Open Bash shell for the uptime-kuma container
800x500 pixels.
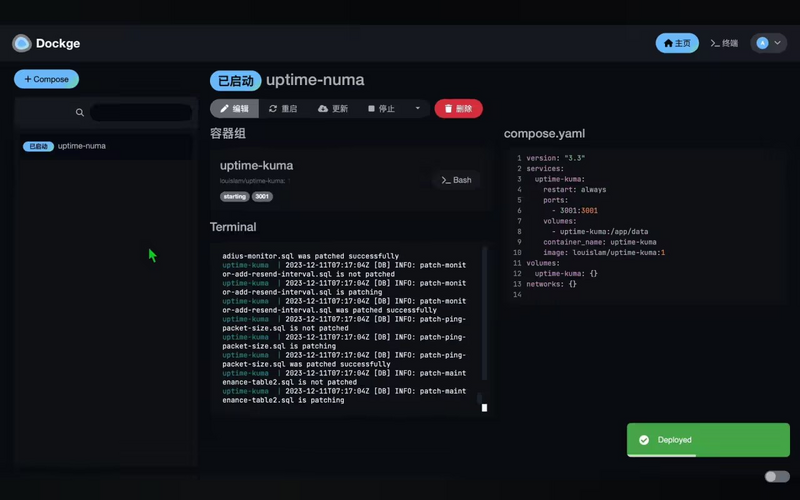pyautogui.click(x=456, y=180)
